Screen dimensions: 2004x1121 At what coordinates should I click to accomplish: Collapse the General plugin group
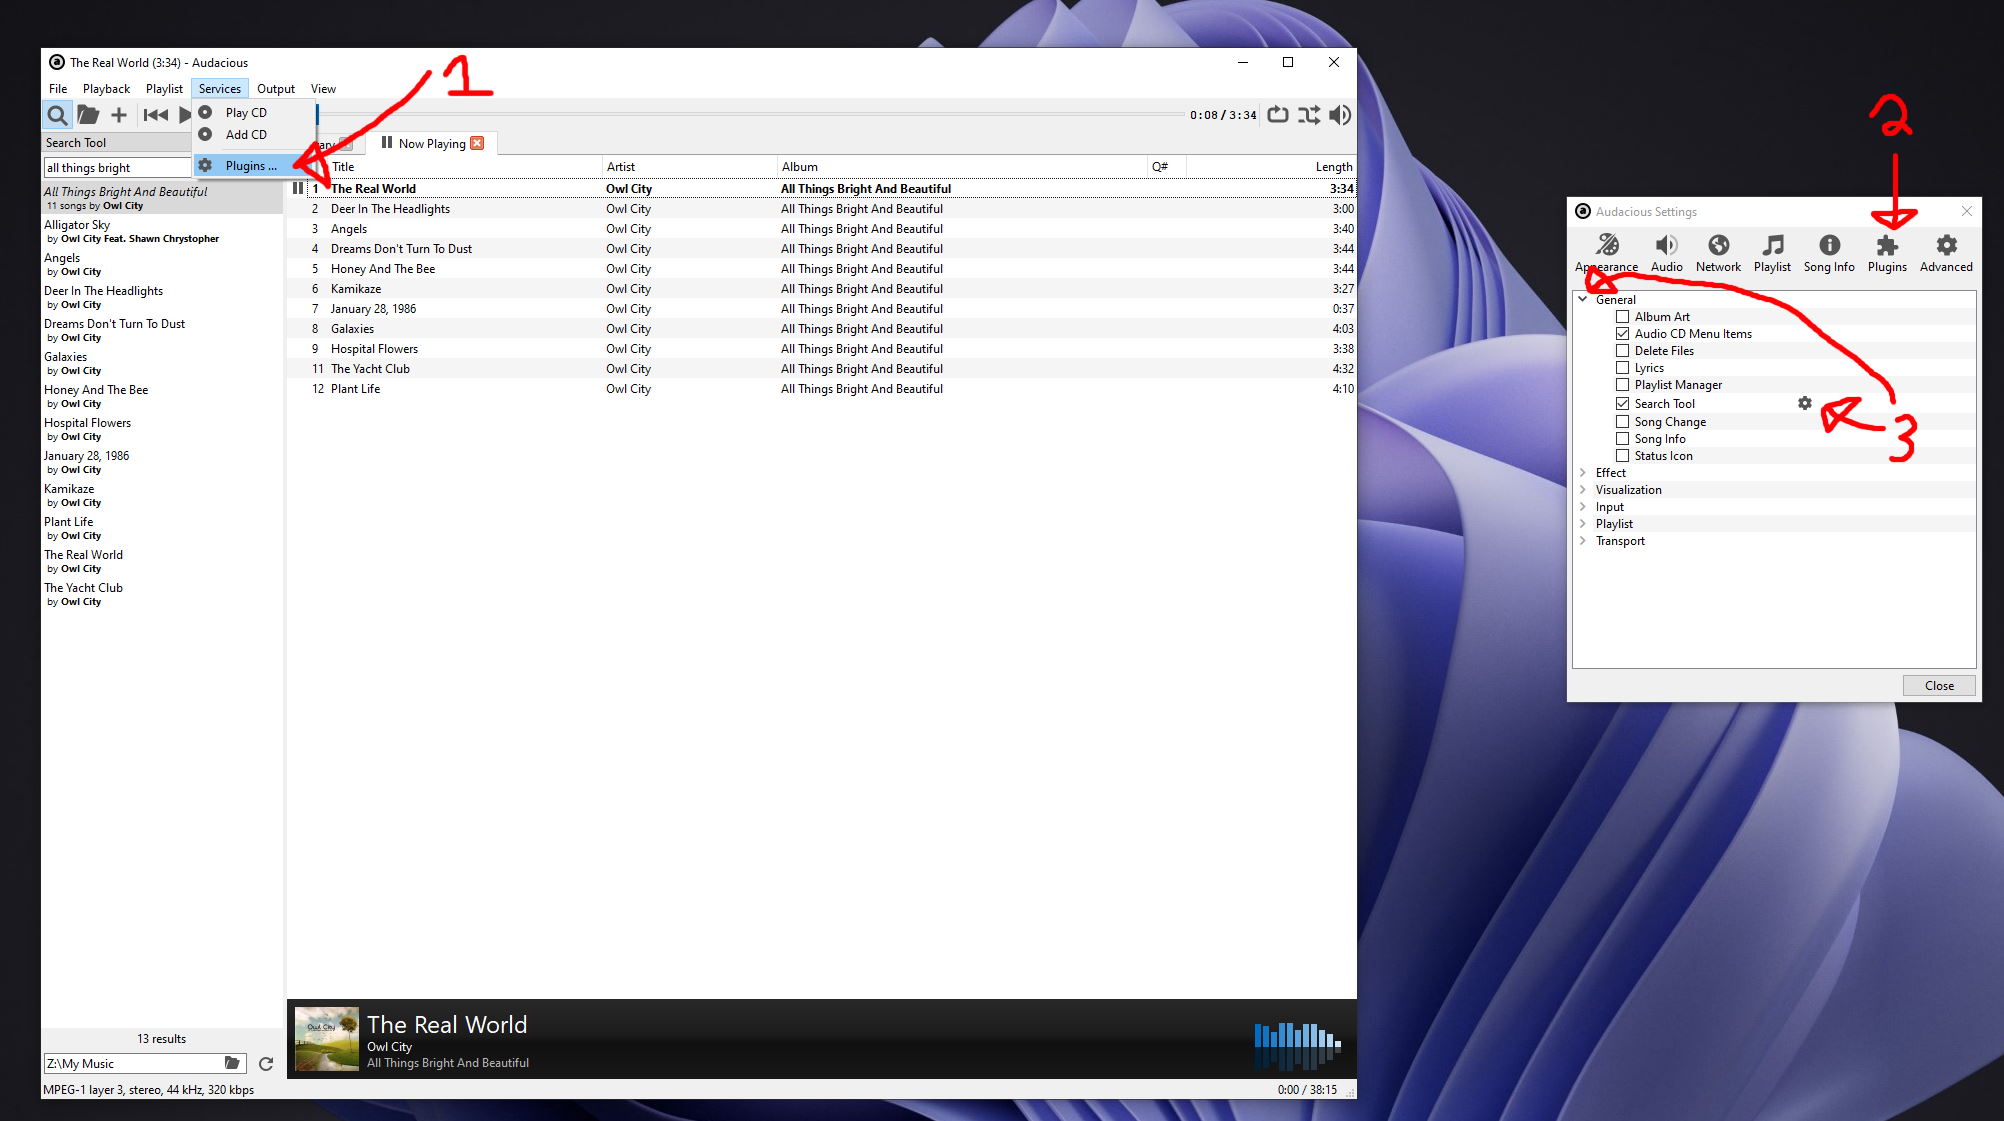point(1583,299)
